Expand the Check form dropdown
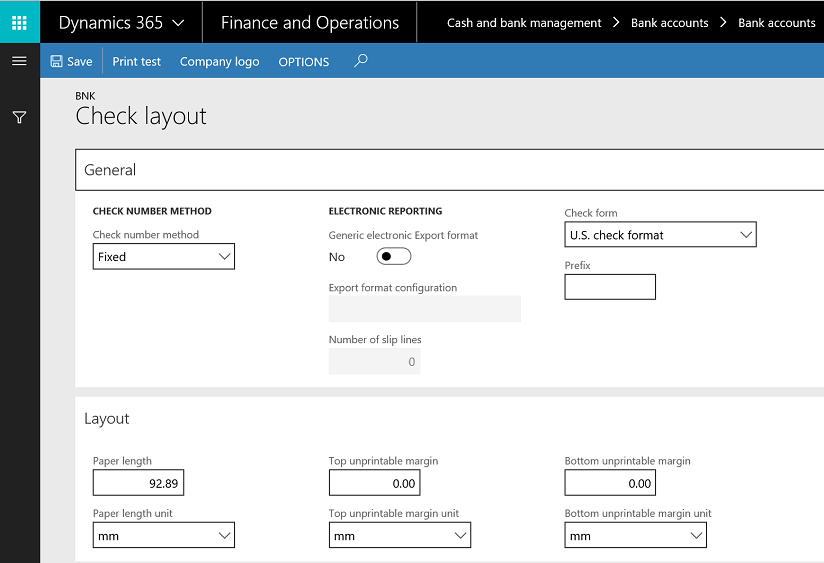824x563 pixels. [x=660, y=234]
